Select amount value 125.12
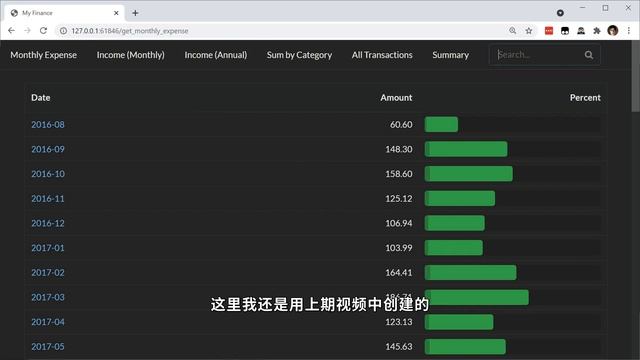The height and width of the screenshot is (360, 640). [x=399, y=198]
